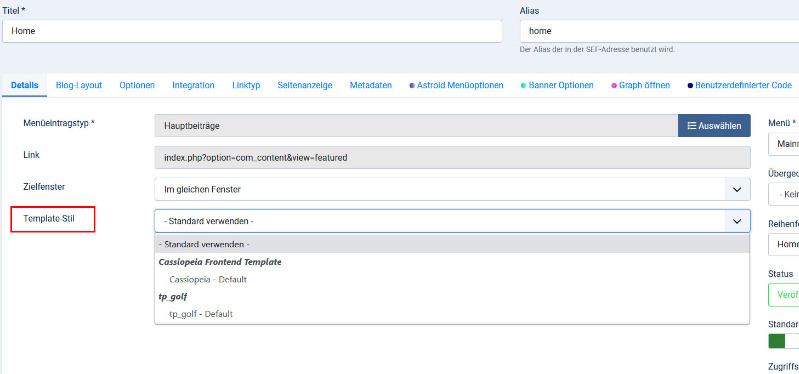Viewport: 799px width, 374px height.
Task: Open the Status dropdown showing Veröffentlicht
Action: [x=784, y=295]
